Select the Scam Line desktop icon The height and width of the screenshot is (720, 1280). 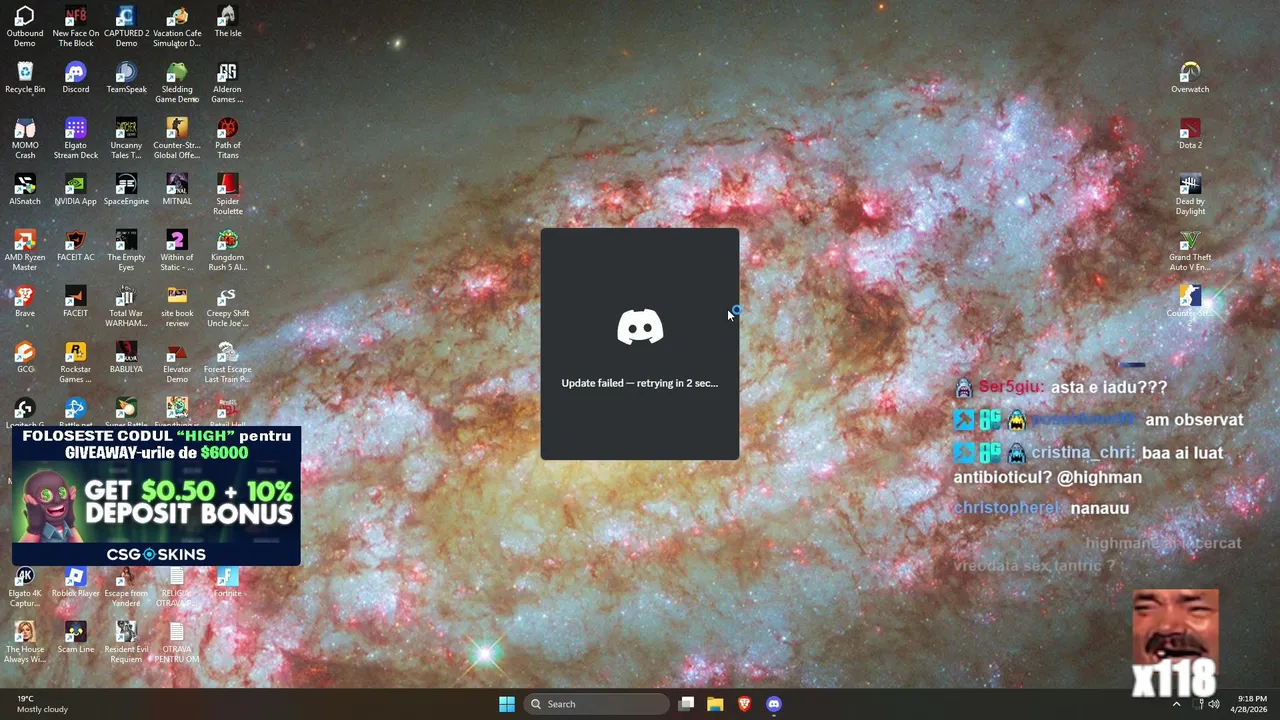coord(76,638)
